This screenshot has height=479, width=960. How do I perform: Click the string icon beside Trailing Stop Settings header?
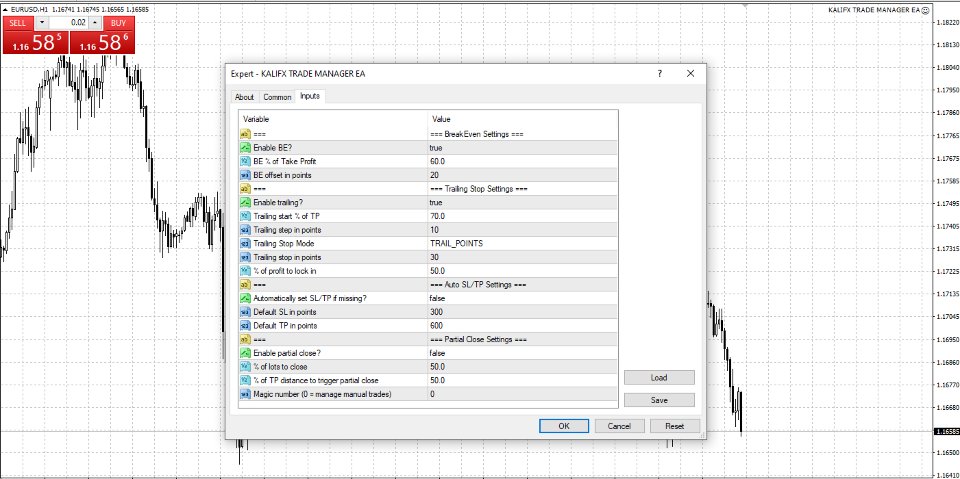(x=246, y=189)
